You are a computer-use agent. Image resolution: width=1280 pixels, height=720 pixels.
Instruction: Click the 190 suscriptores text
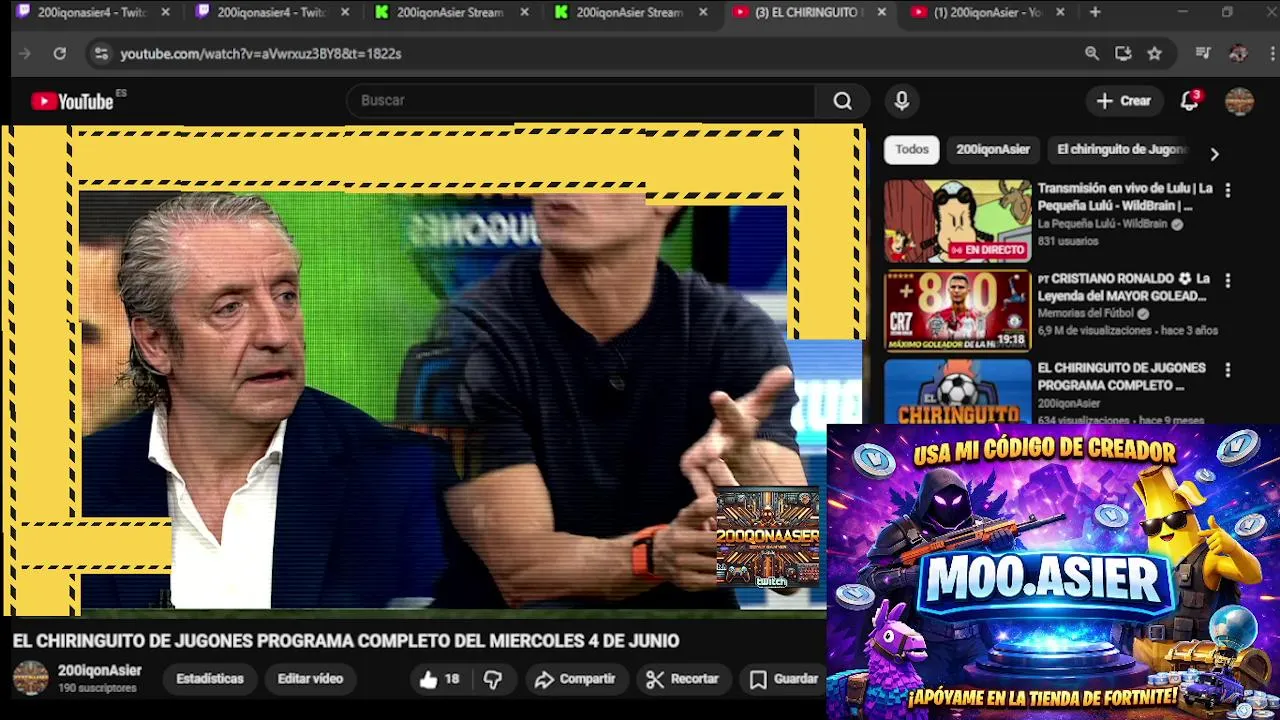point(97,688)
